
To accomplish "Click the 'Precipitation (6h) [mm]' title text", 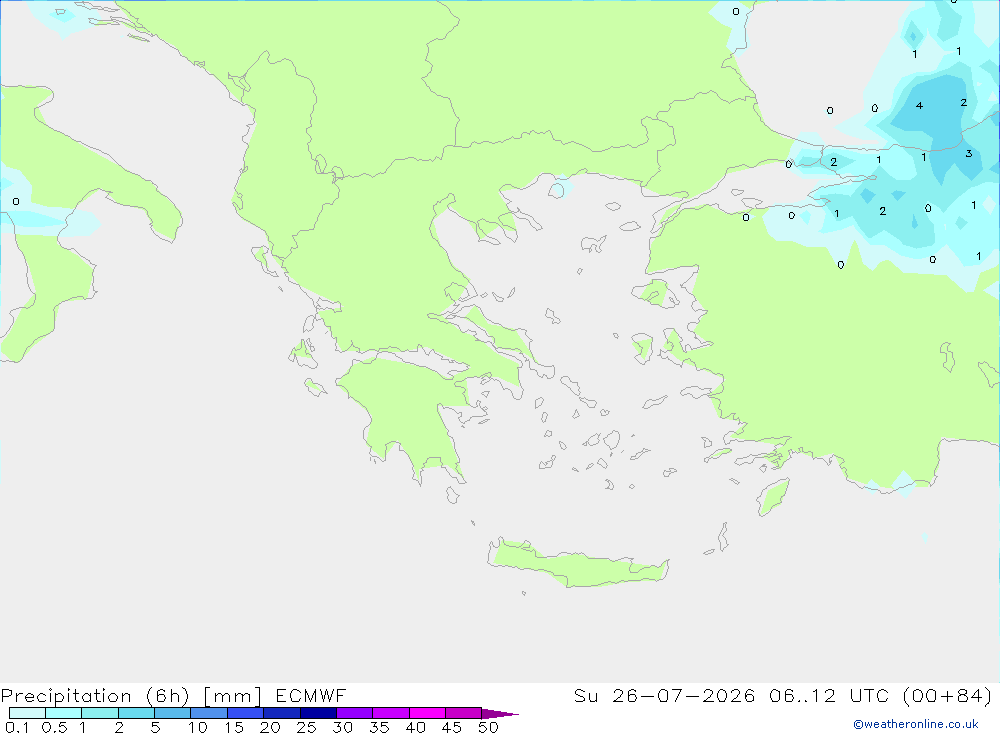I will [131, 696].
